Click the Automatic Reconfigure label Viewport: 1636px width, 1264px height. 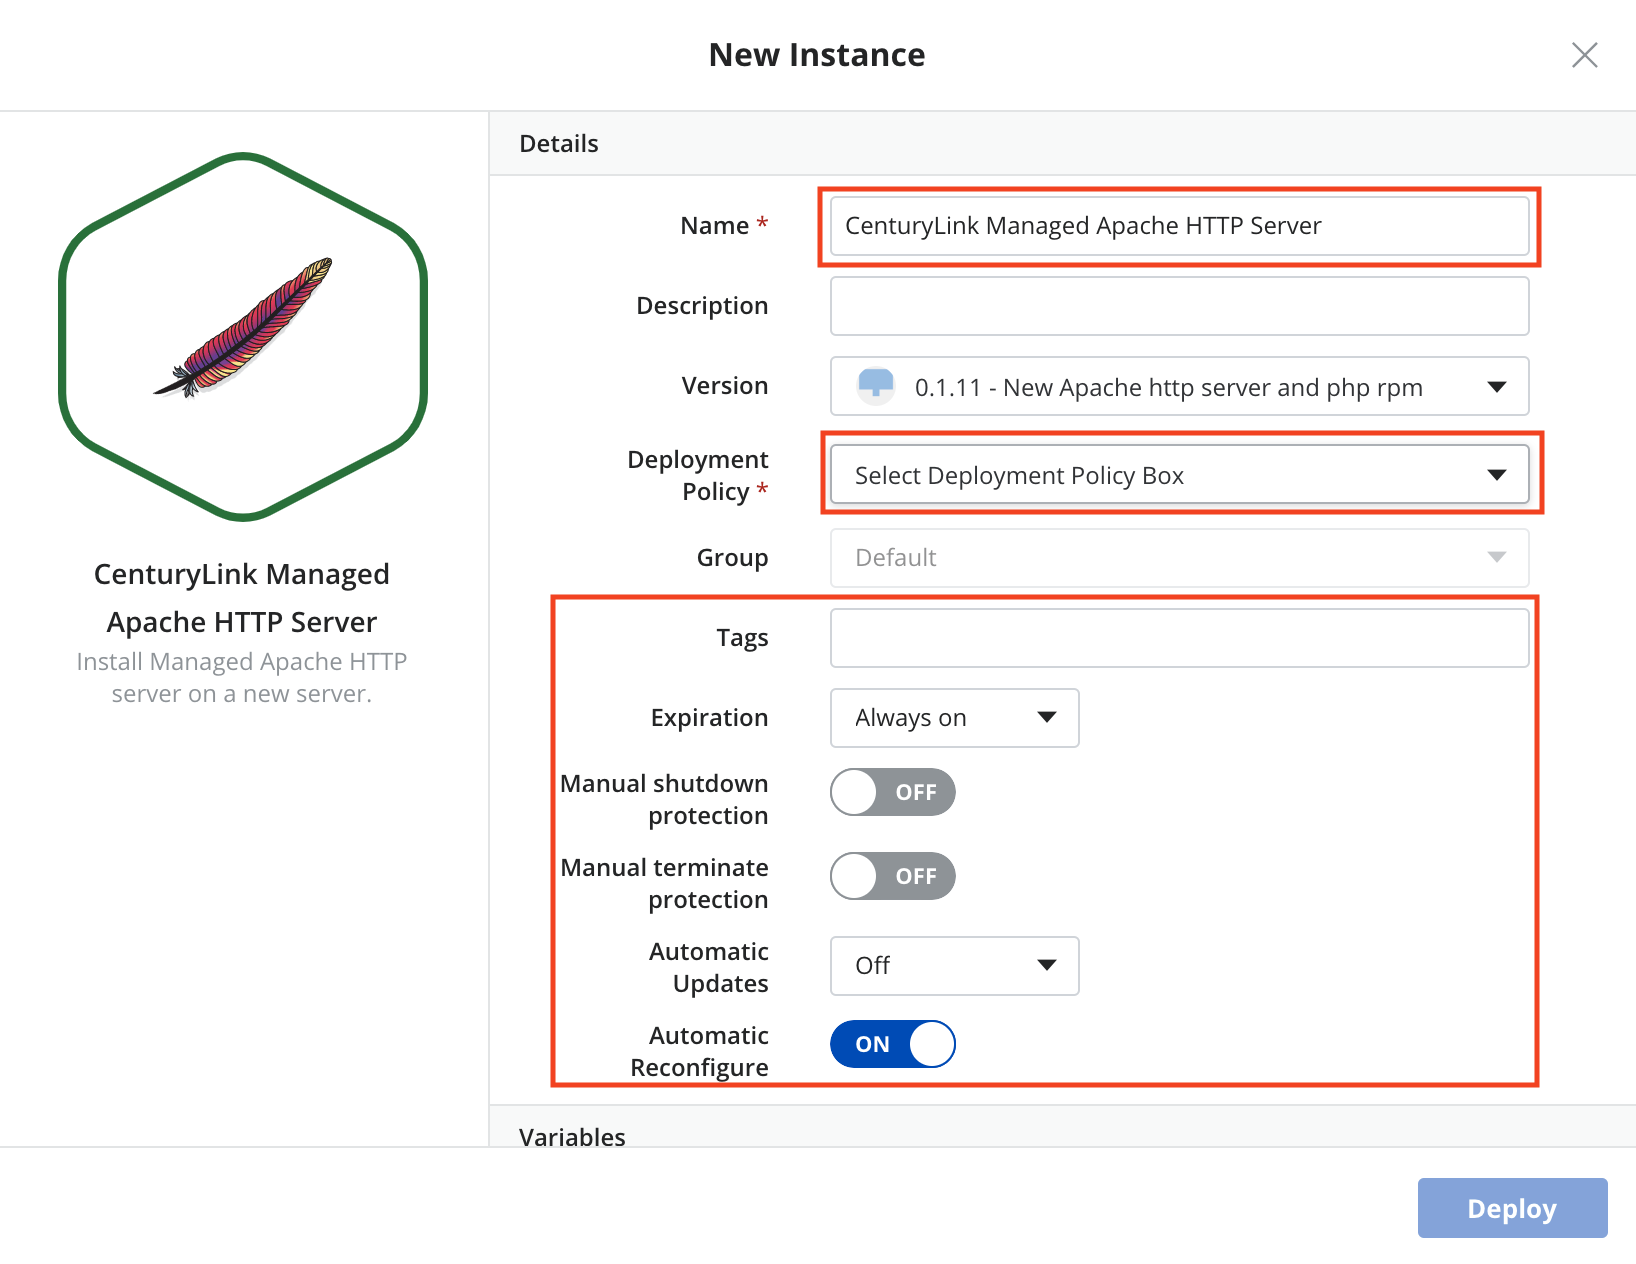[699, 1051]
